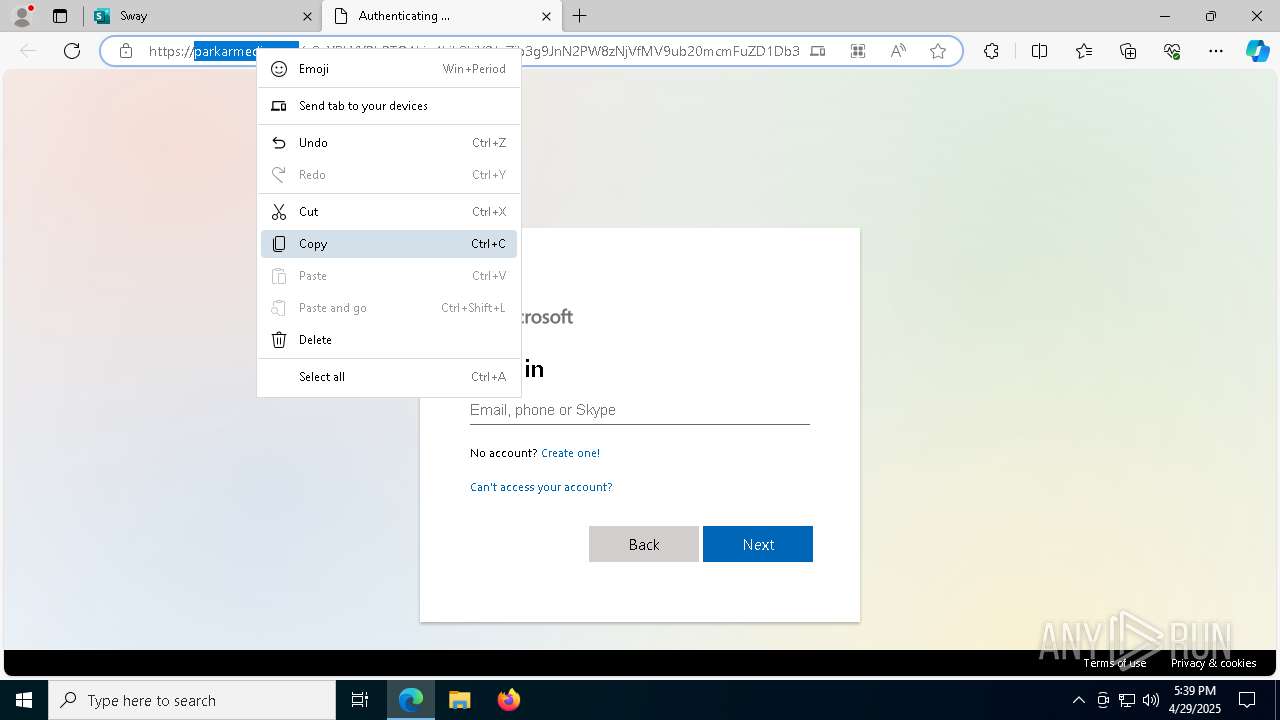The image size is (1280, 720).
Task: Start Read aloud from address bar
Action: 898,51
